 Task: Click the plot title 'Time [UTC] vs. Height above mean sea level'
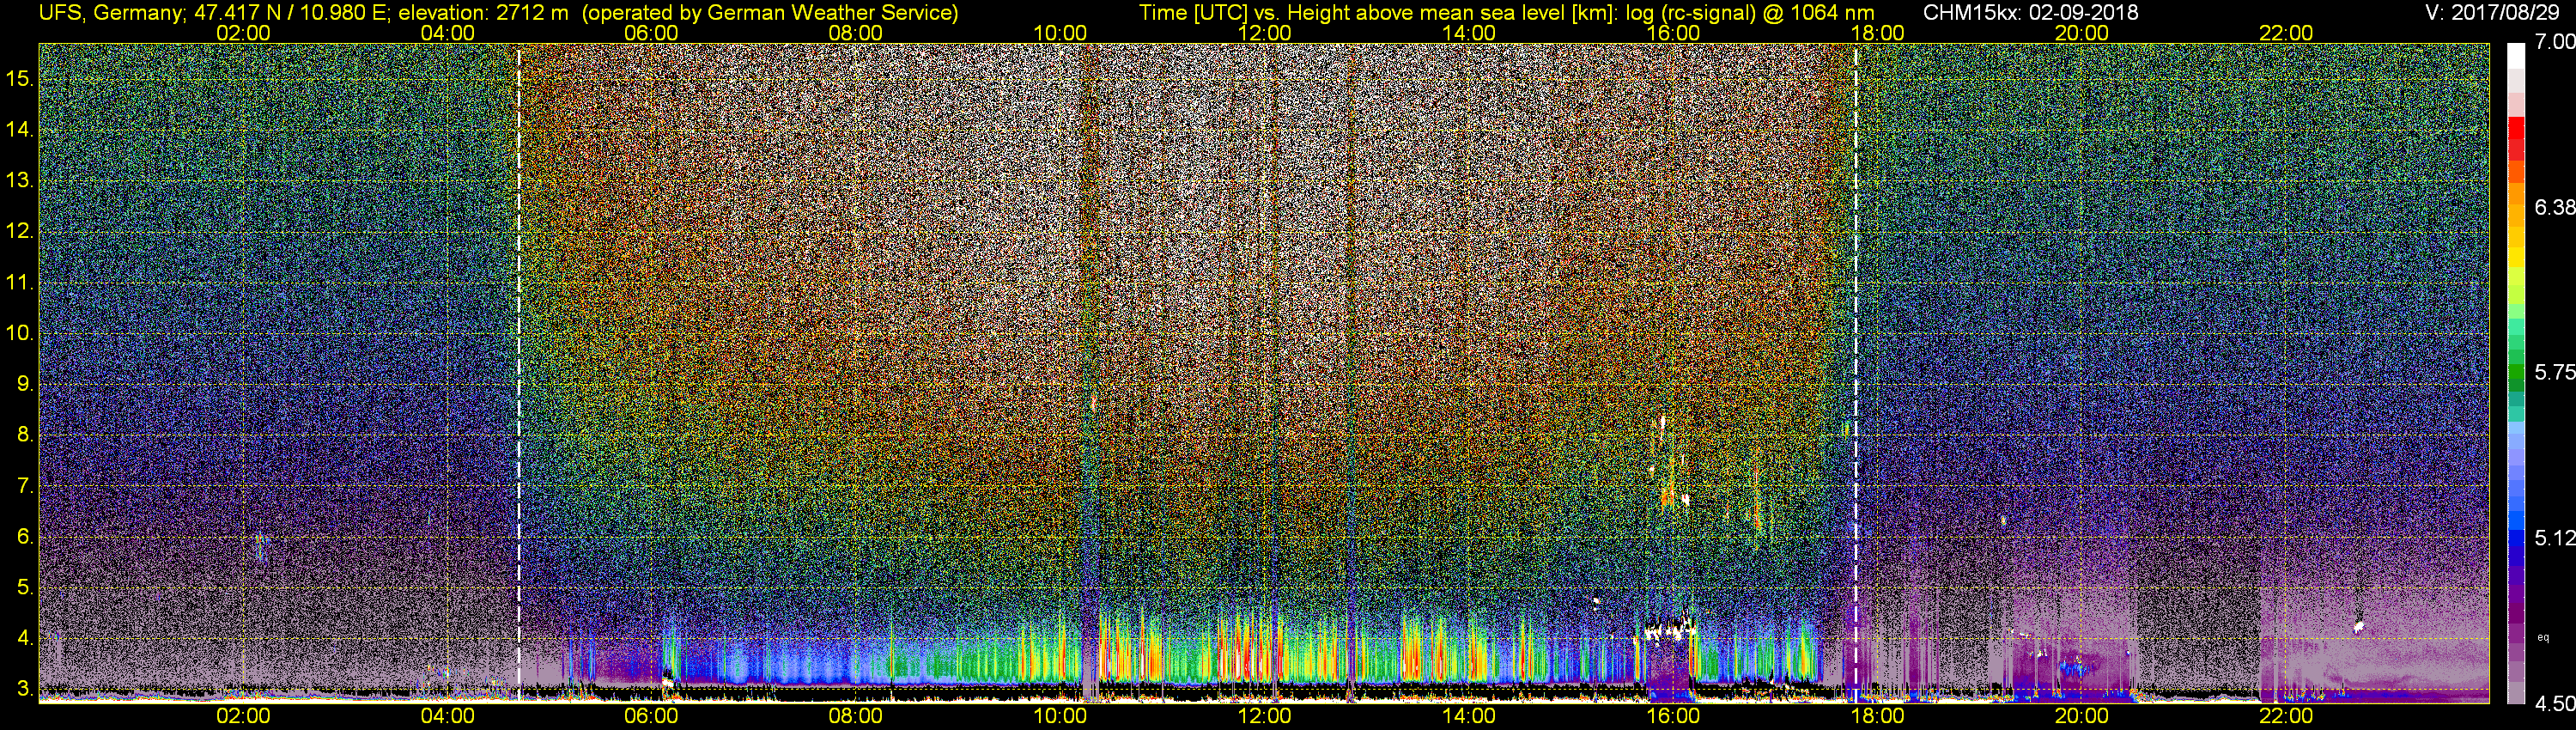[x=1354, y=13]
